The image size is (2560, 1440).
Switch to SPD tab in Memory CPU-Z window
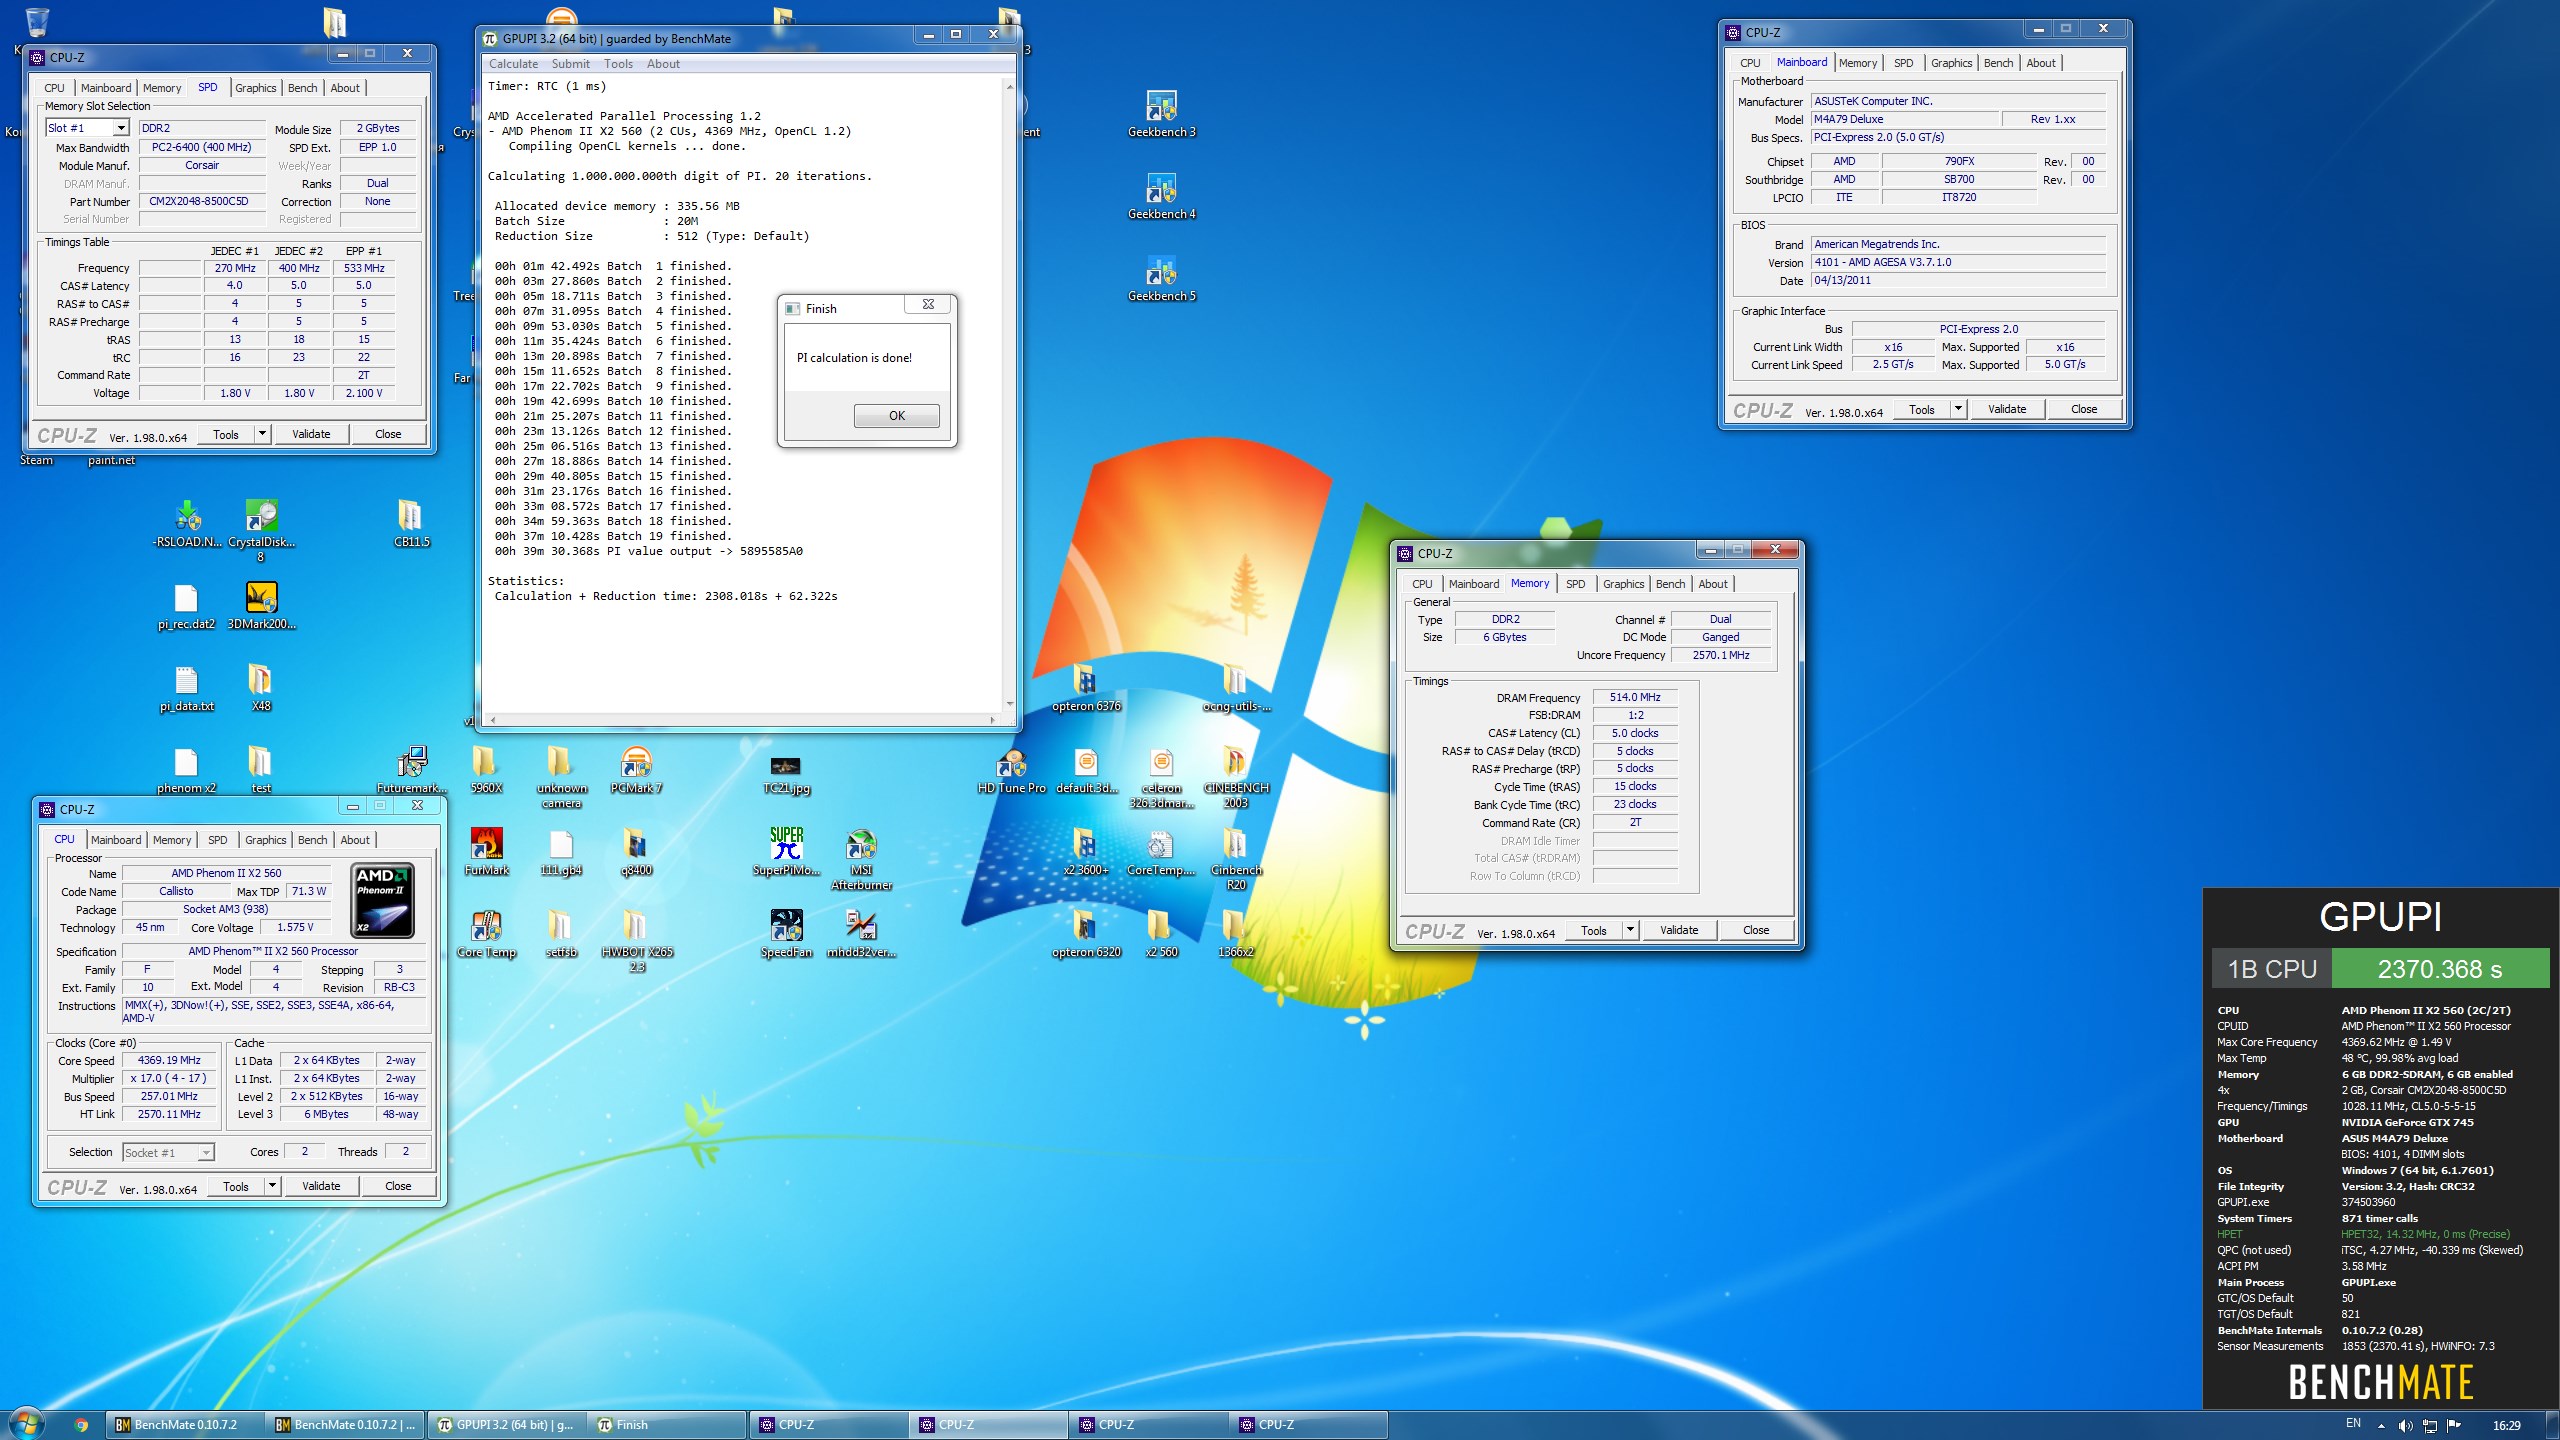[x=1575, y=584]
